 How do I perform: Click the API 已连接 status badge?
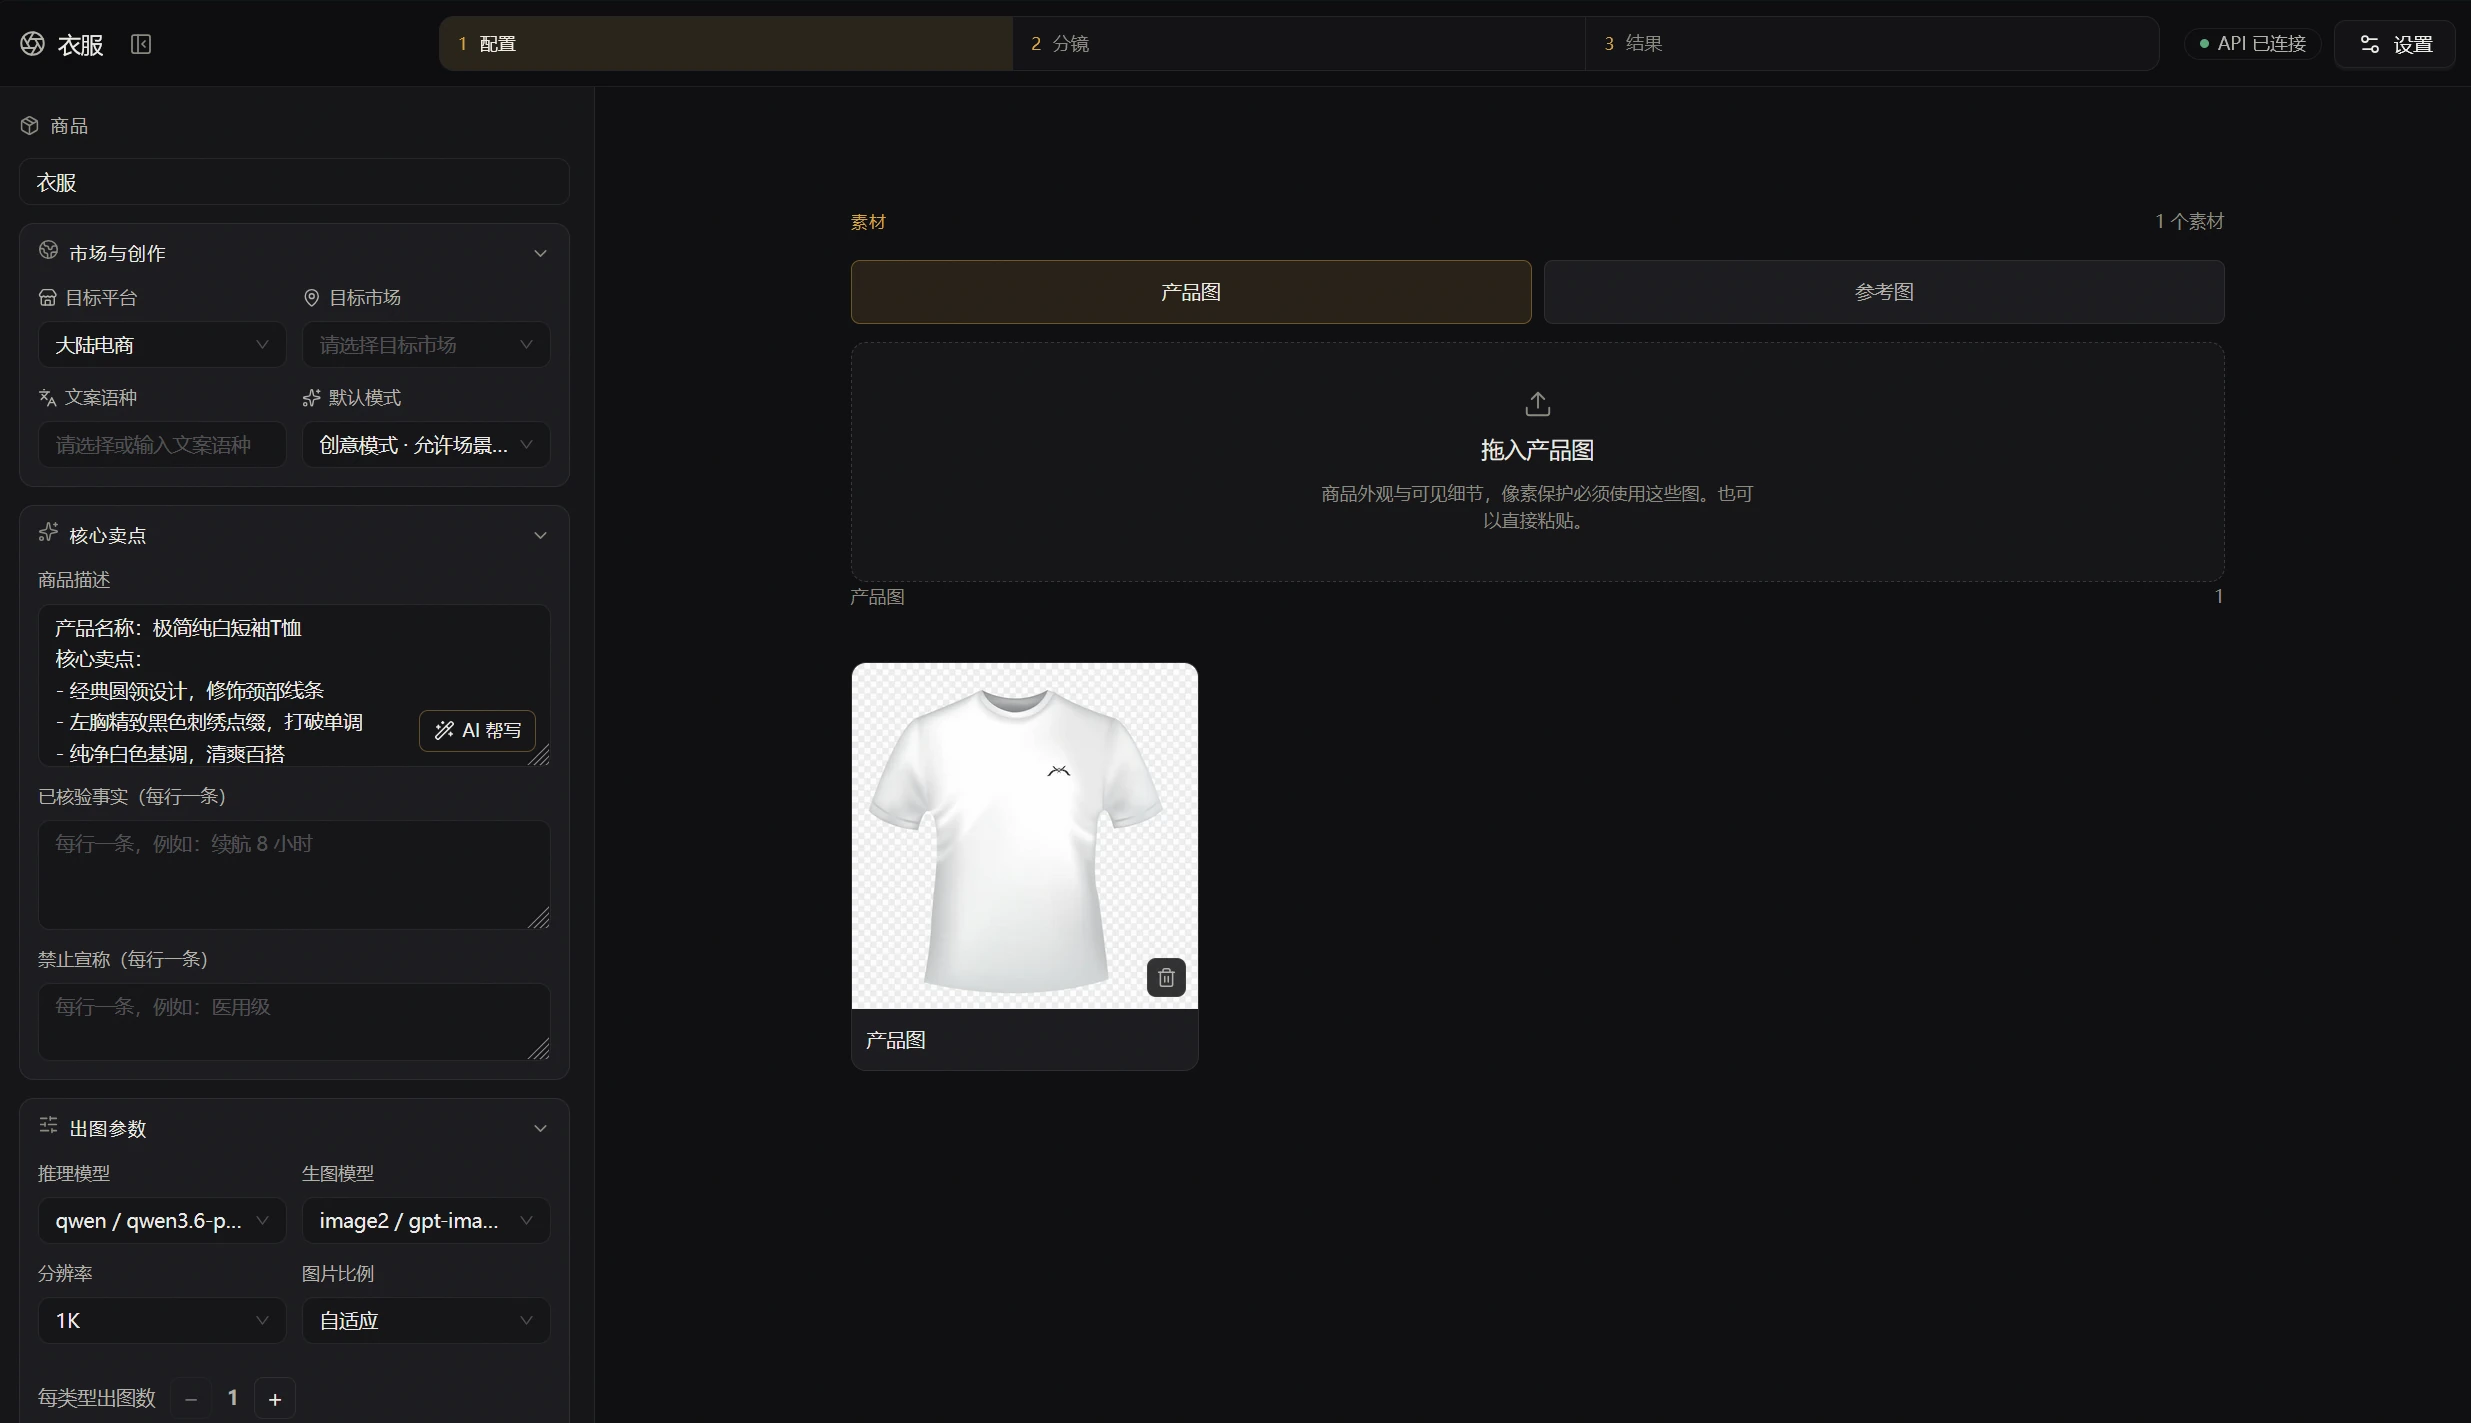point(2252,44)
